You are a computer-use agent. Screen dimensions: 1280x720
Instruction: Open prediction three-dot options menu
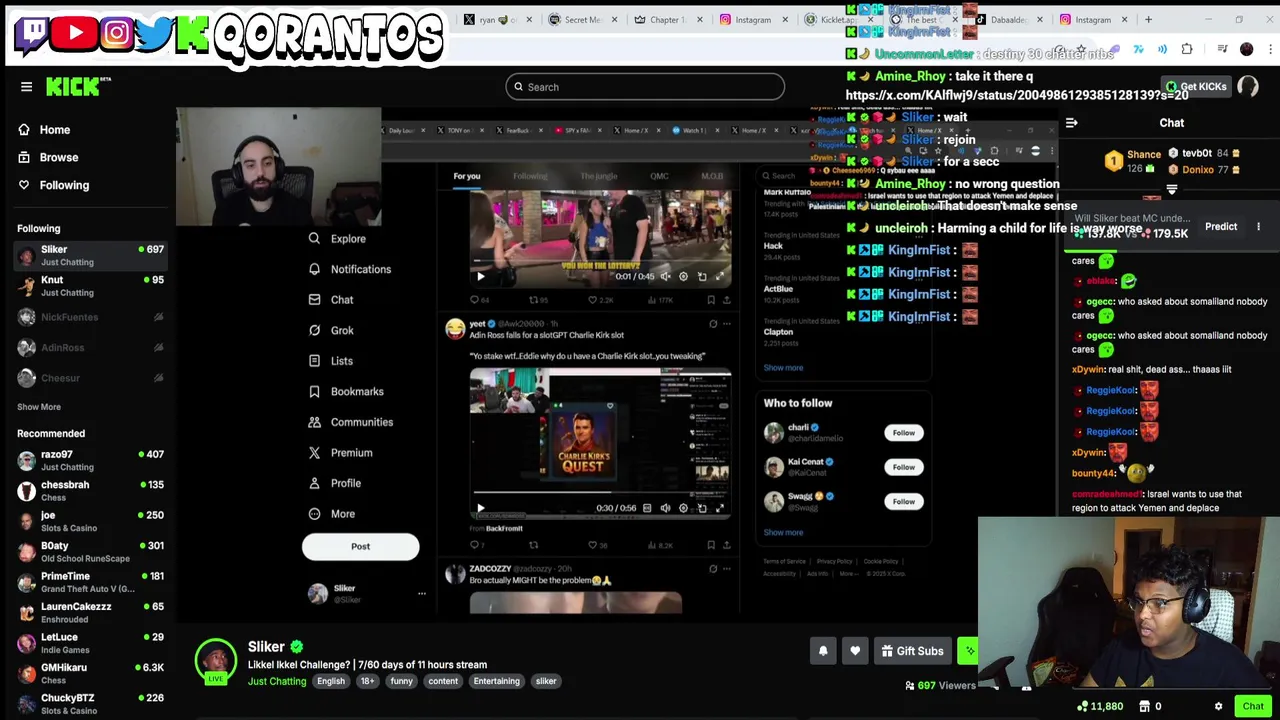[x=1258, y=227]
